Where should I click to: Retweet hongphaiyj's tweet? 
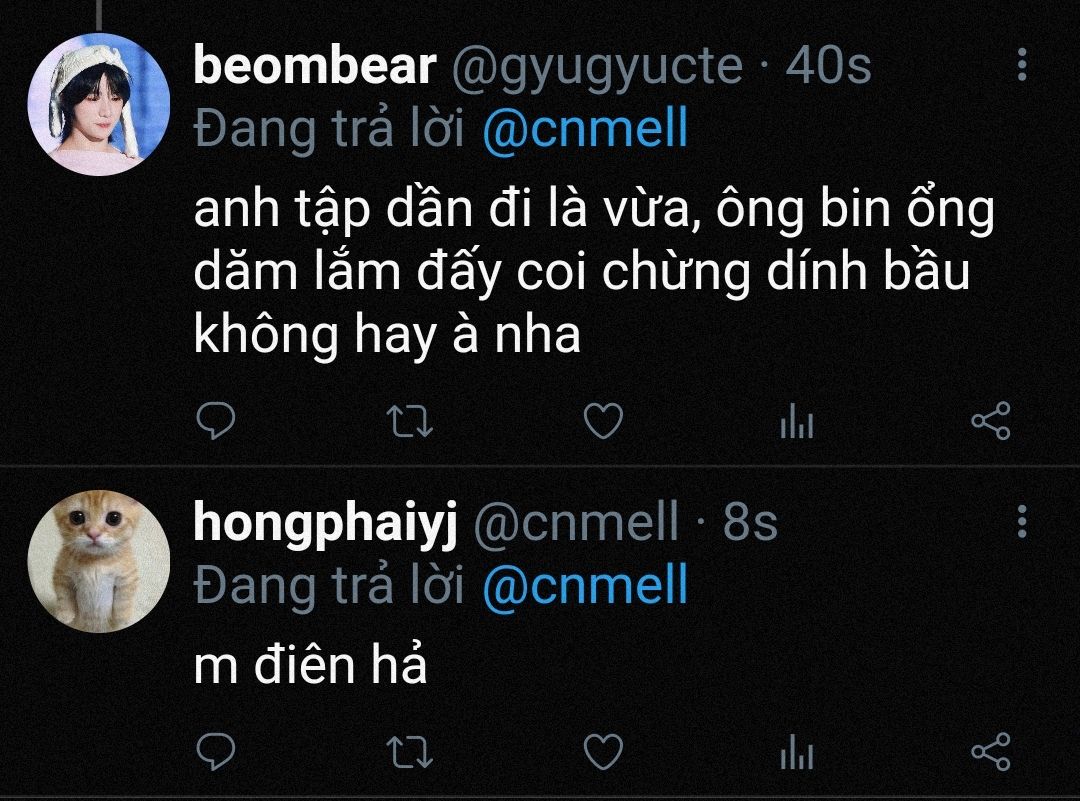[x=410, y=752]
